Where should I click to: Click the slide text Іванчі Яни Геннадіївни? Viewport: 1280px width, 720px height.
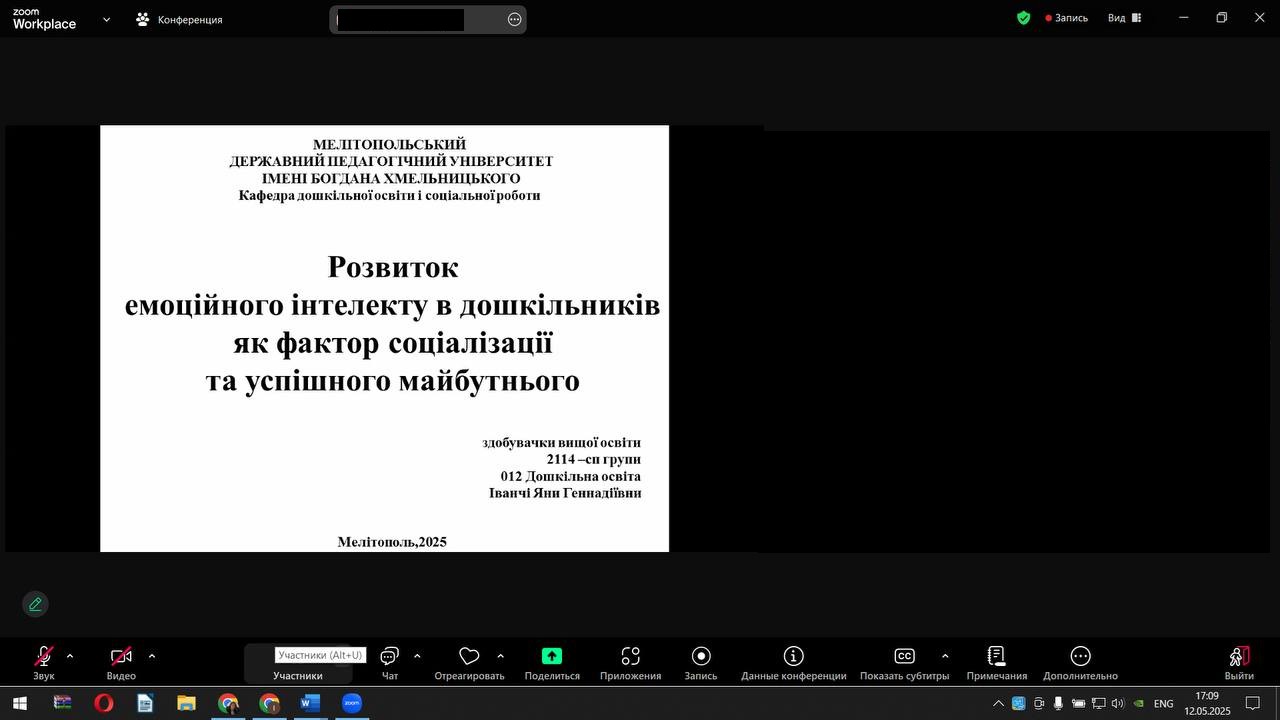click(565, 493)
